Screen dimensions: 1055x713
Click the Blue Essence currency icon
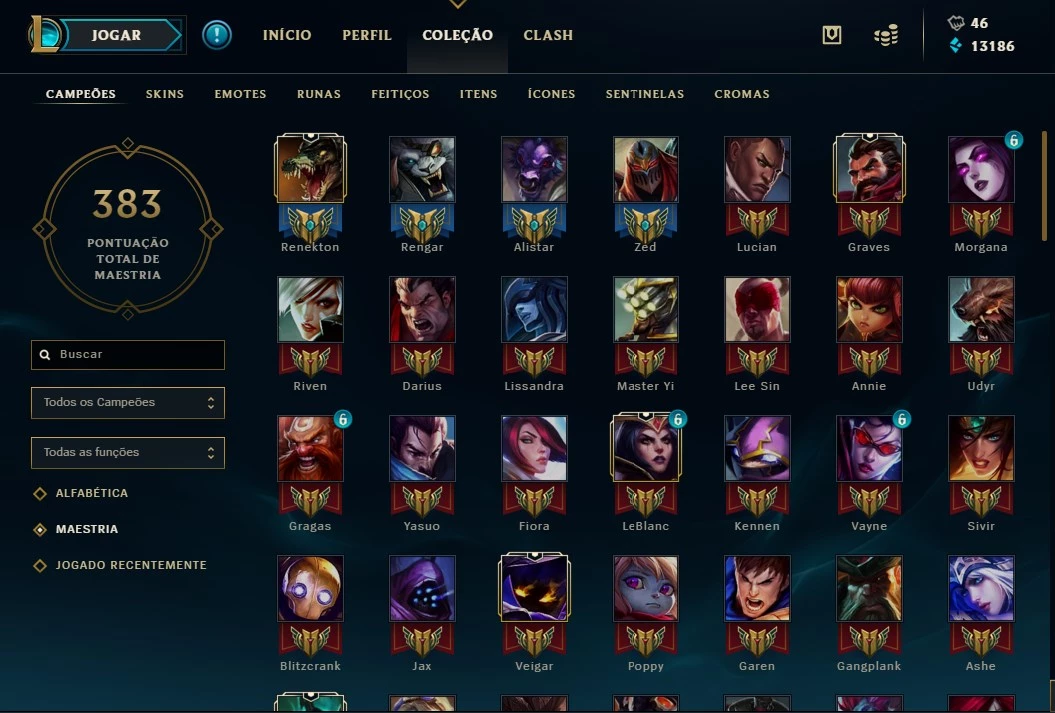pos(955,46)
